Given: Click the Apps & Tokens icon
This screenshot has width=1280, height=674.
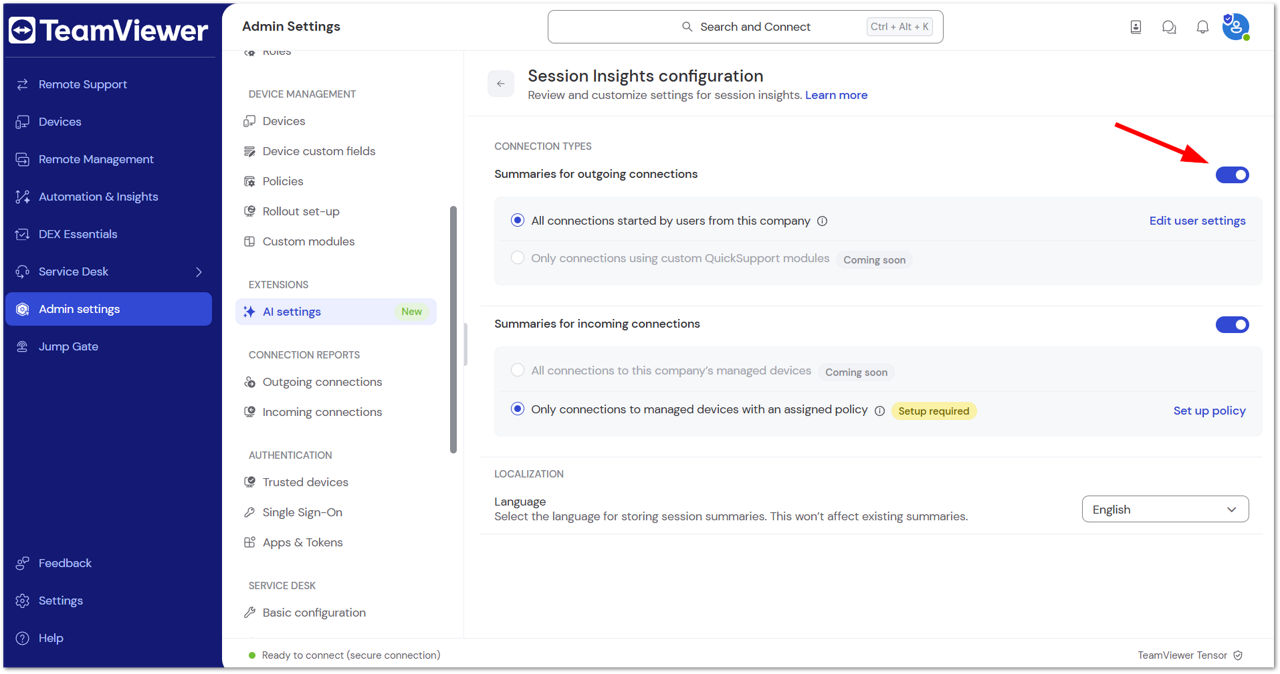Looking at the screenshot, I should (x=250, y=542).
